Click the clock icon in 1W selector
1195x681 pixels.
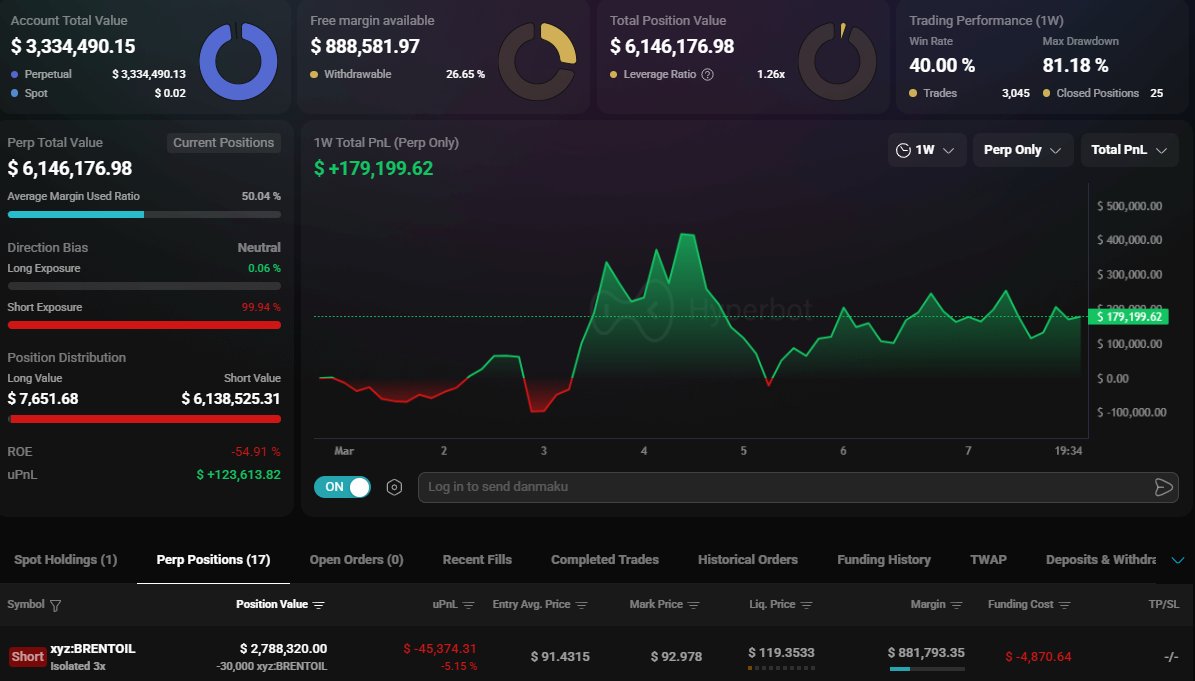click(903, 150)
